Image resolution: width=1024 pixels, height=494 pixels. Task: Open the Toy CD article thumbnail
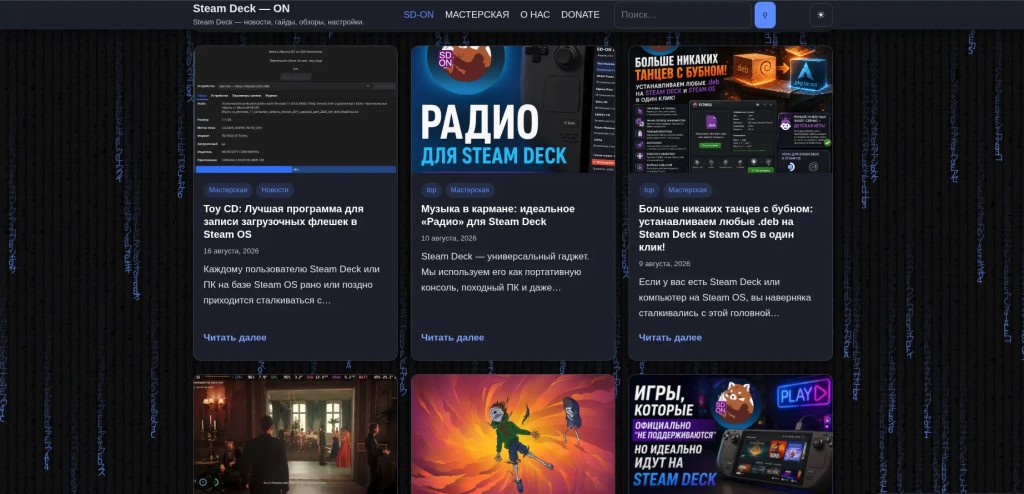coord(295,109)
